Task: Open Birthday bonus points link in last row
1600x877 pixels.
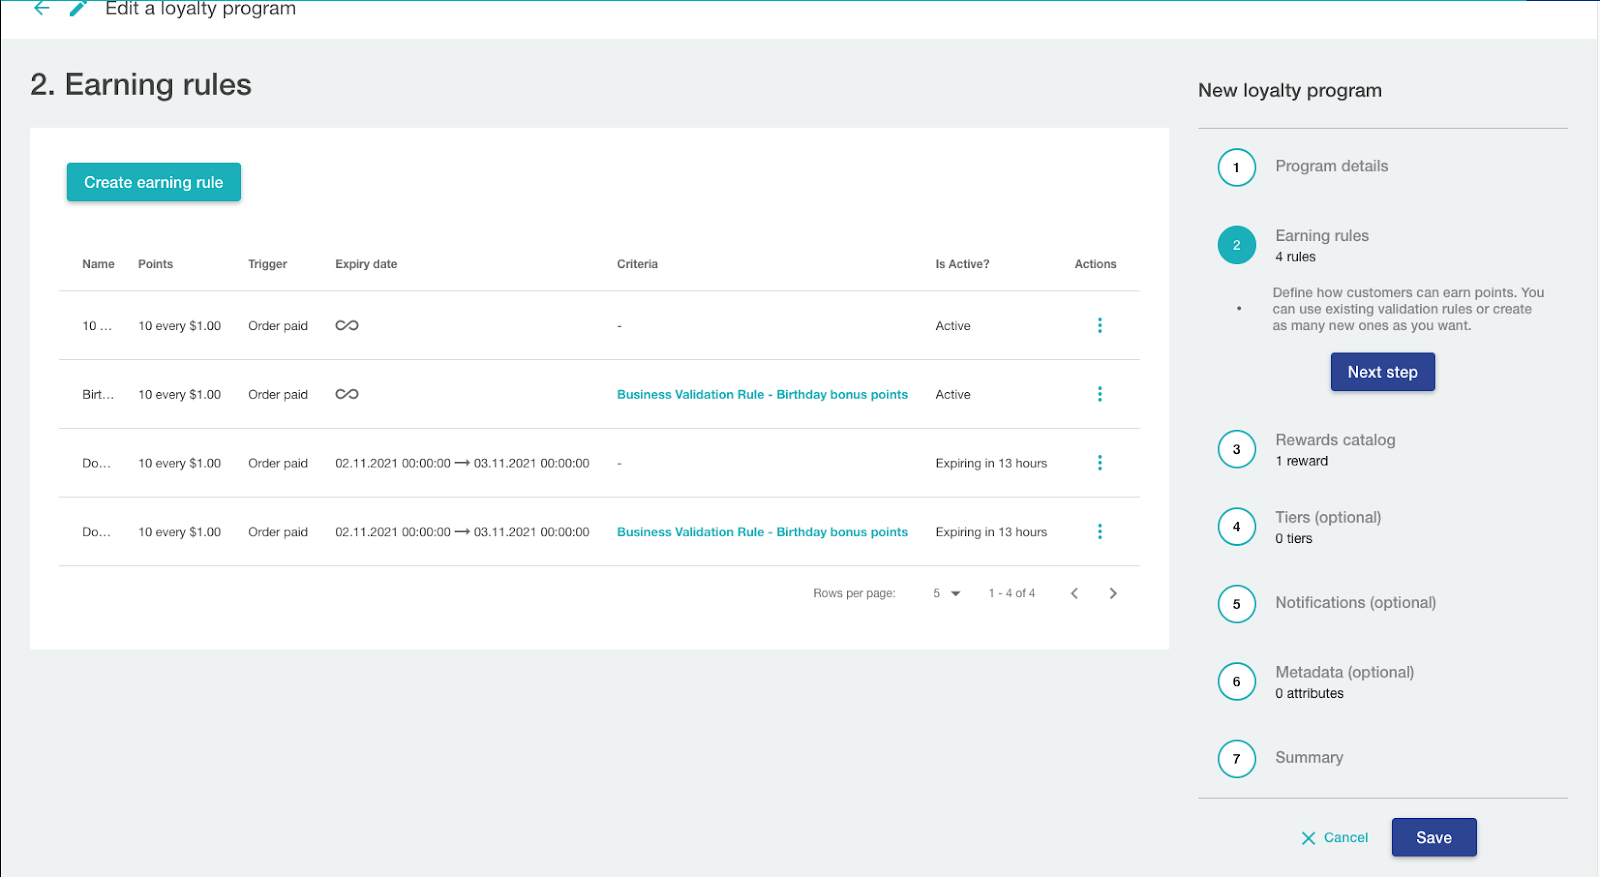Action: click(762, 532)
